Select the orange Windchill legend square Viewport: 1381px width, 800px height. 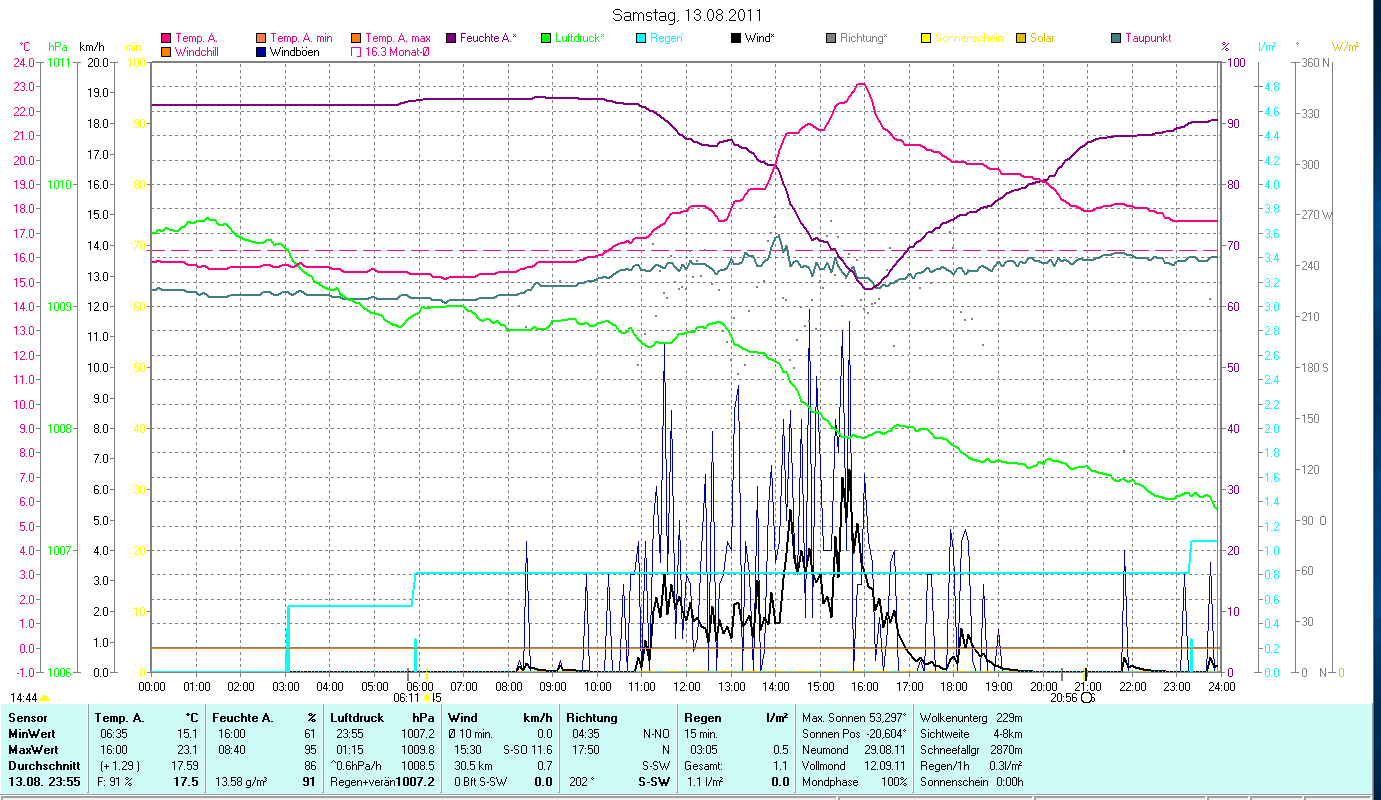(166, 51)
